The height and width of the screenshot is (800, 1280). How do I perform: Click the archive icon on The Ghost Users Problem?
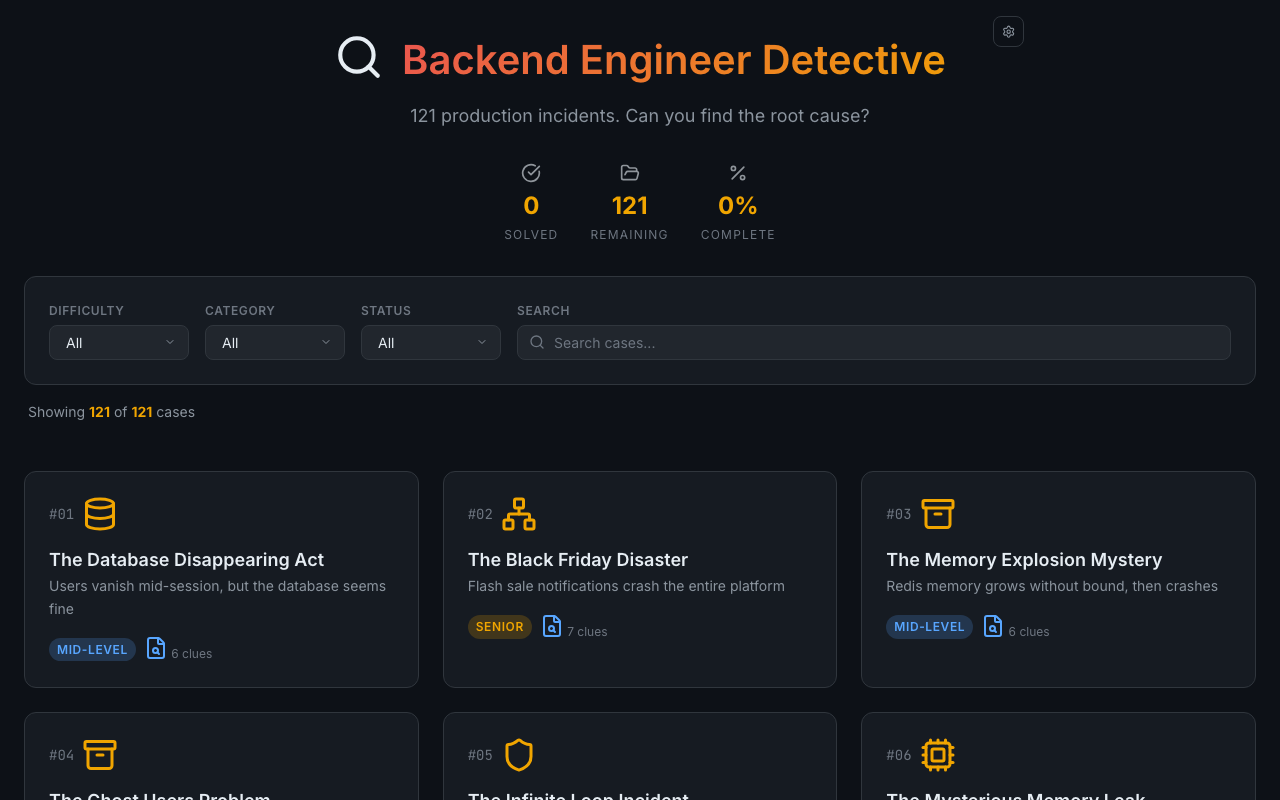[100, 754]
